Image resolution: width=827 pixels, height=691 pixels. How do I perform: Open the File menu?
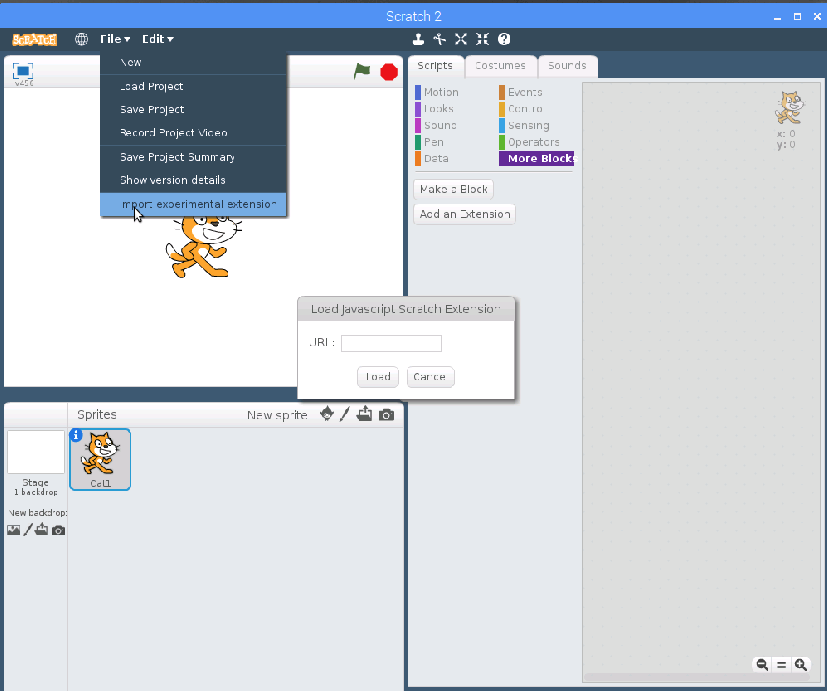click(115, 39)
